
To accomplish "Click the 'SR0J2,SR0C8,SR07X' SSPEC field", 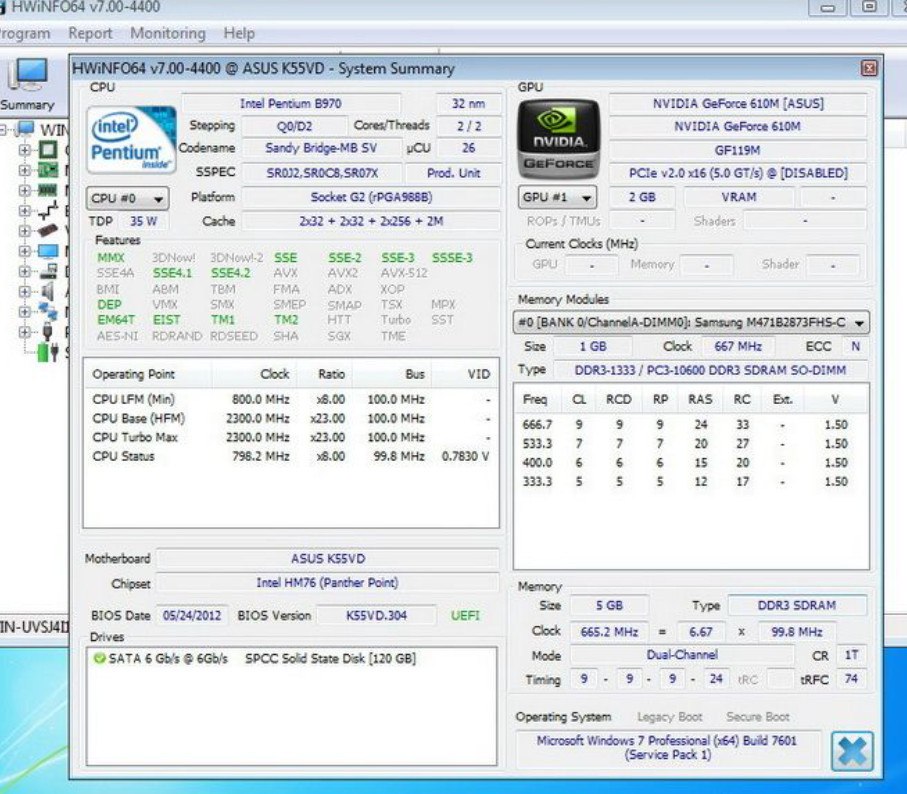I will 322,173.
